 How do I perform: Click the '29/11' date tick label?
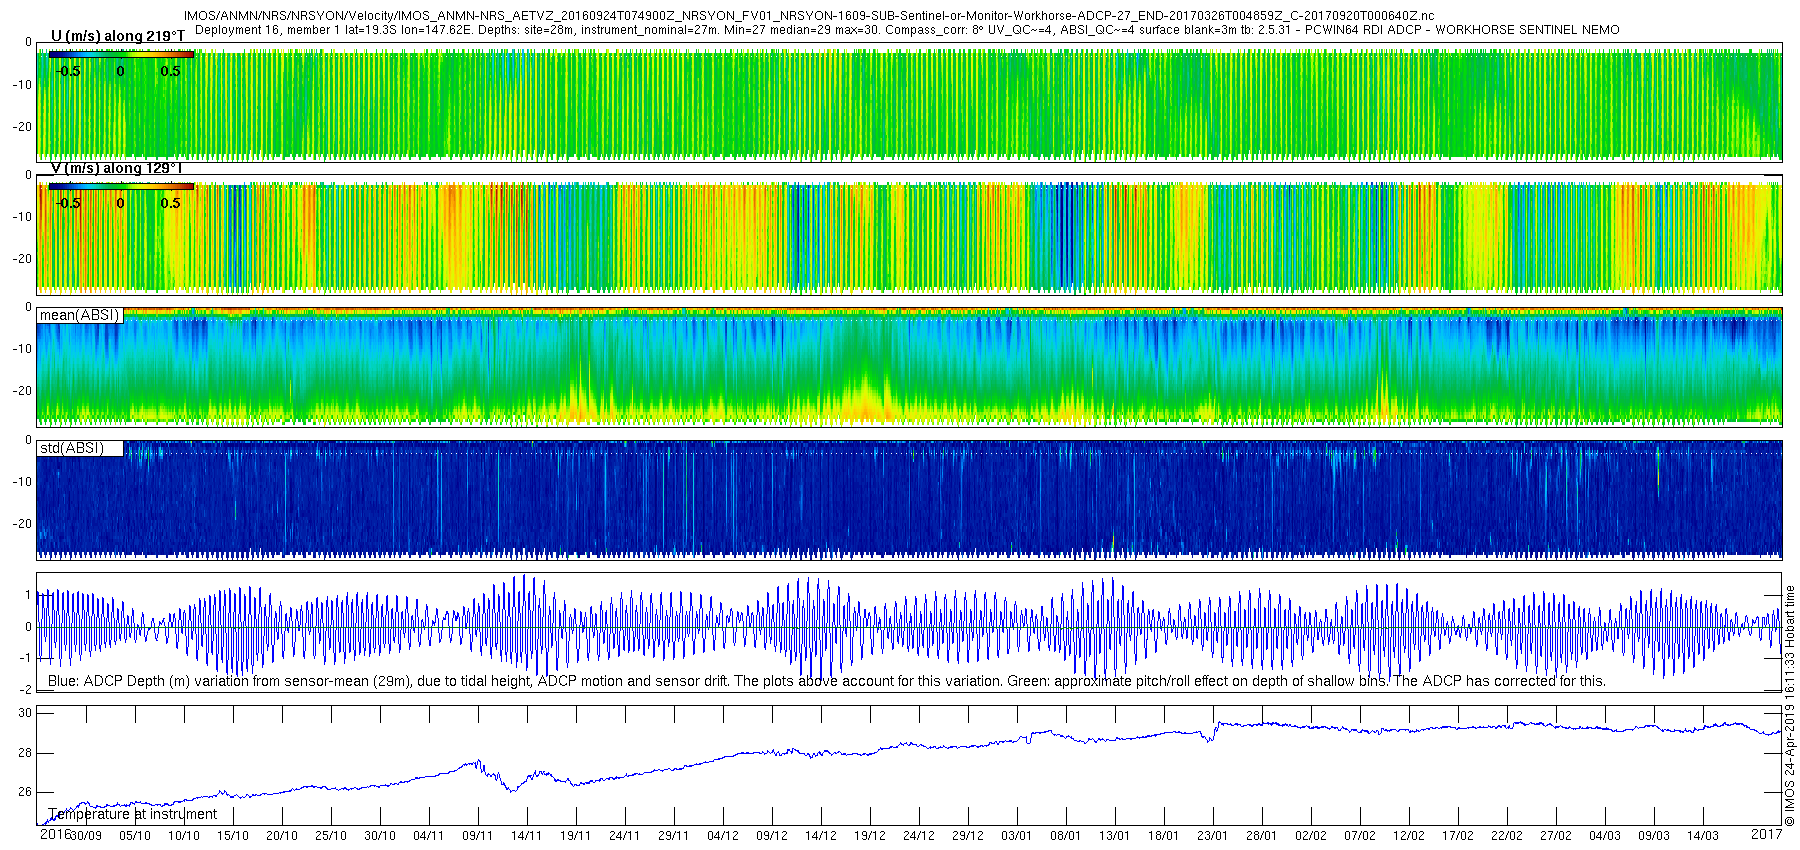[674, 836]
